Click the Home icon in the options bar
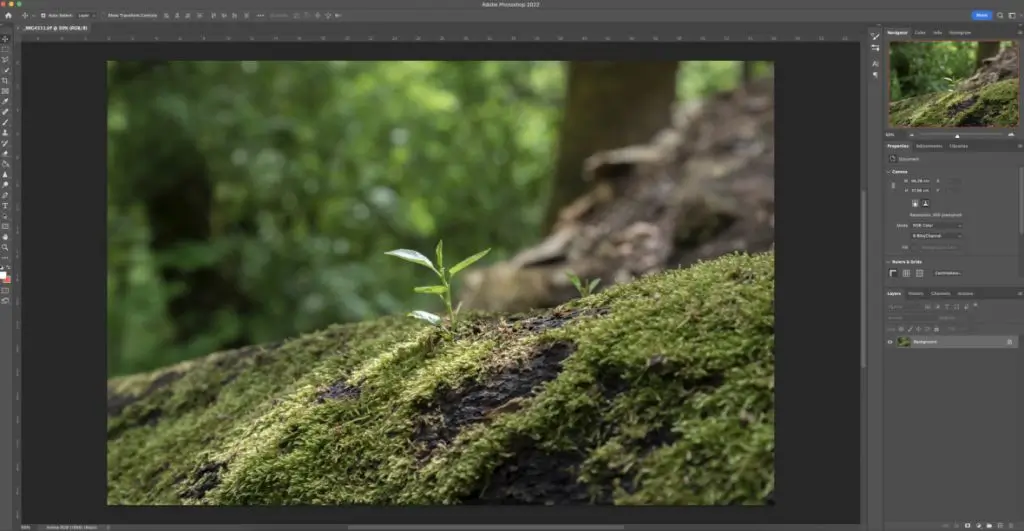Screen dimensions: 1024x531 (8, 16)
